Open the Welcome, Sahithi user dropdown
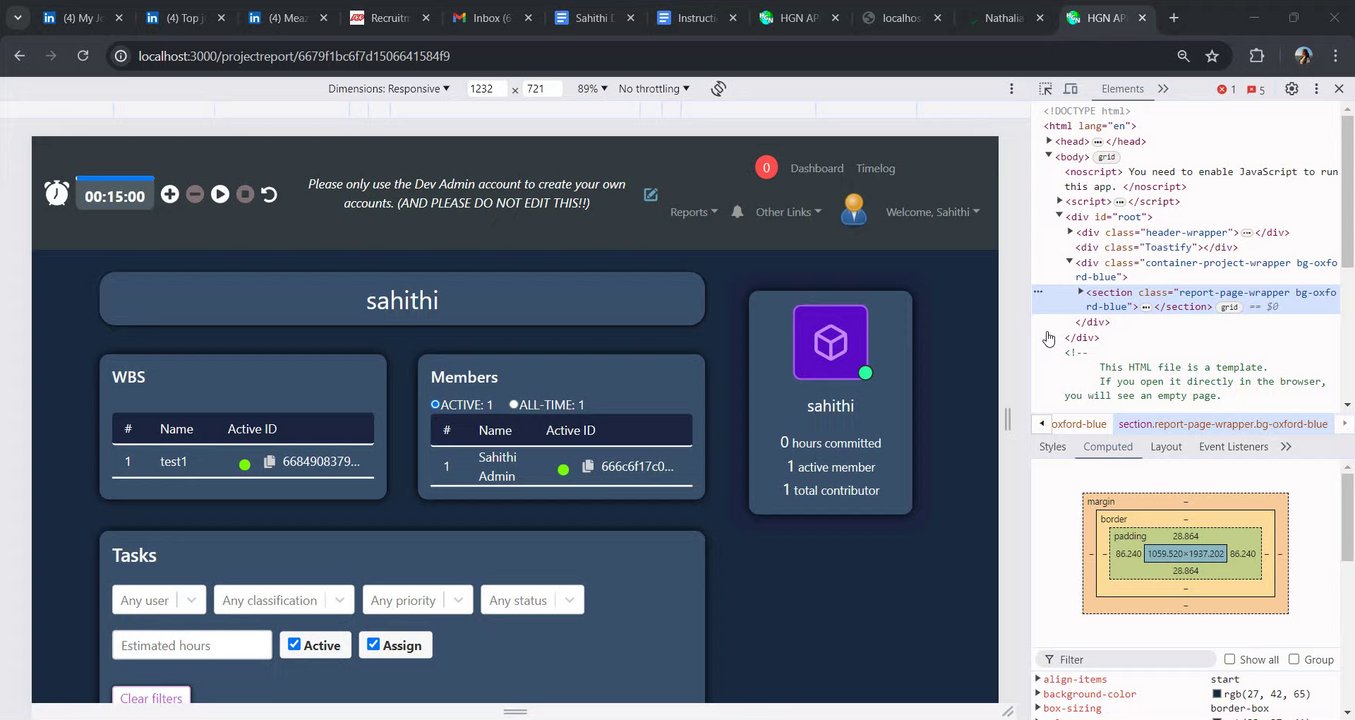 [933, 212]
